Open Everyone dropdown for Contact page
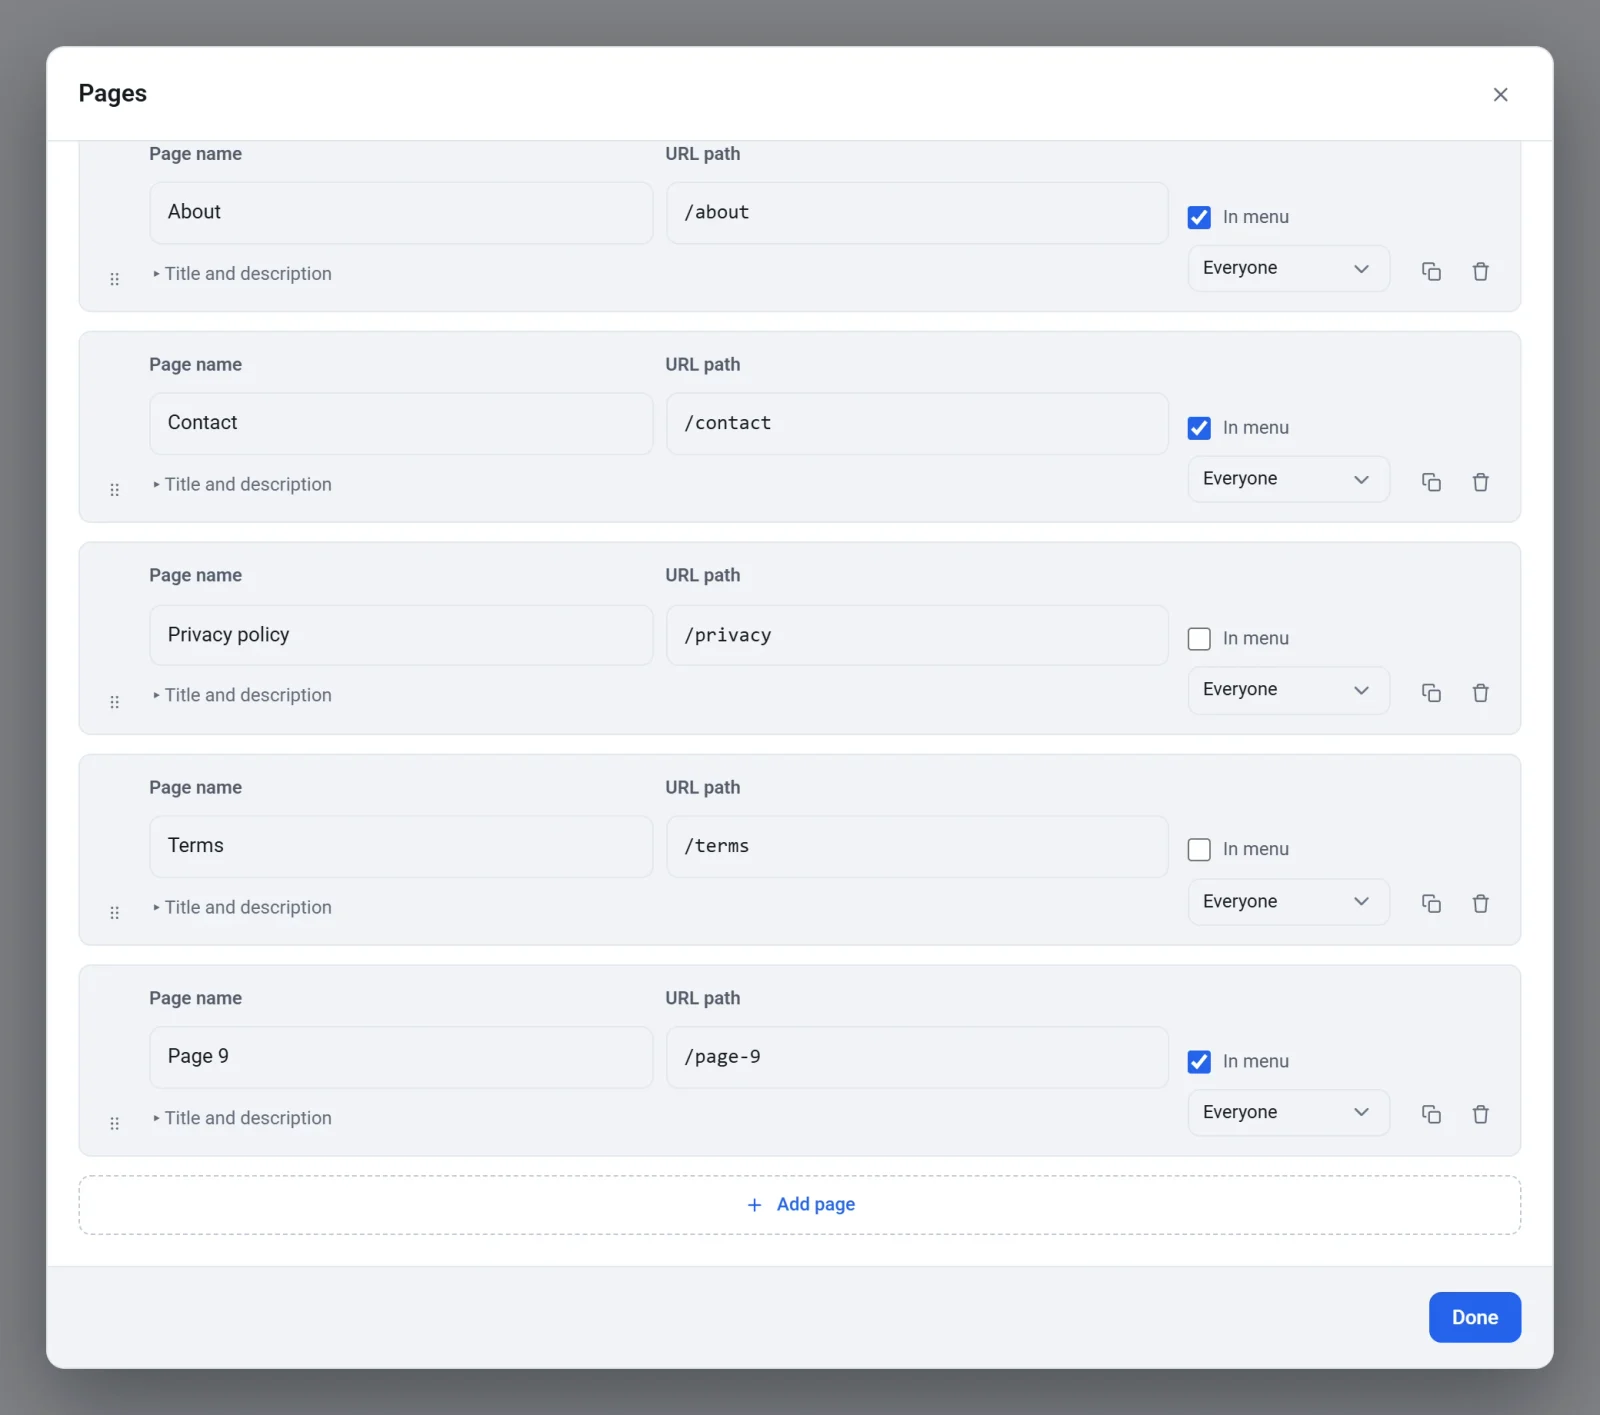This screenshot has height=1415, width=1600. point(1288,479)
